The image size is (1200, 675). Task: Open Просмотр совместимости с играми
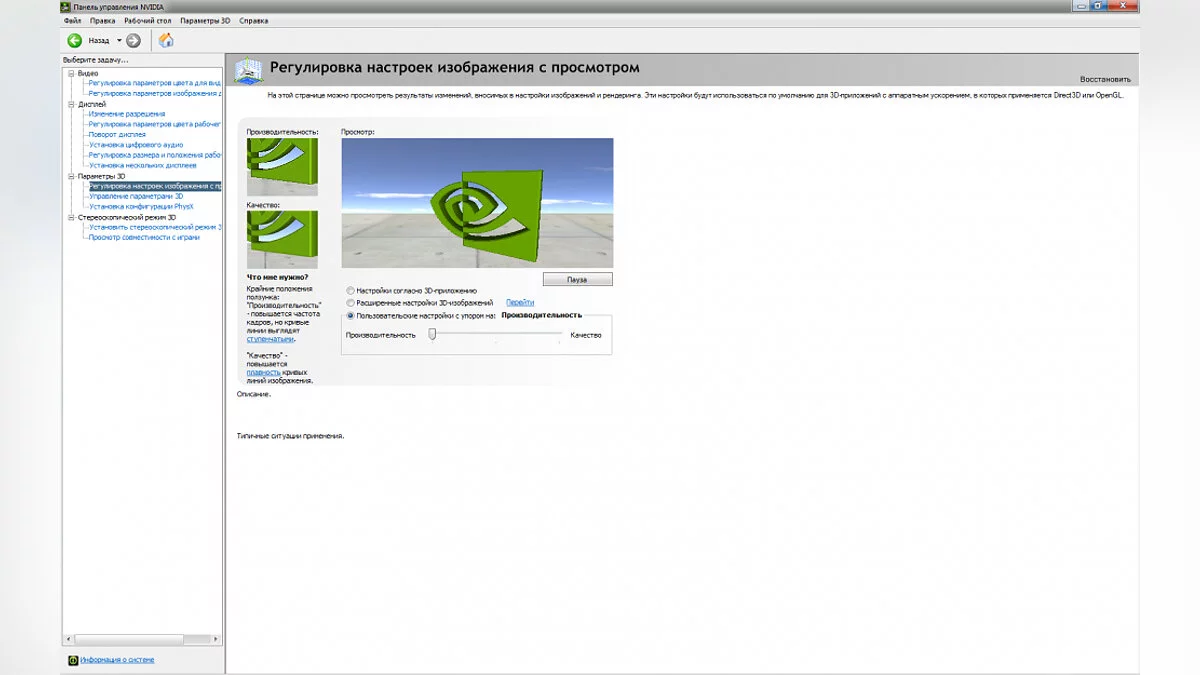coord(144,237)
